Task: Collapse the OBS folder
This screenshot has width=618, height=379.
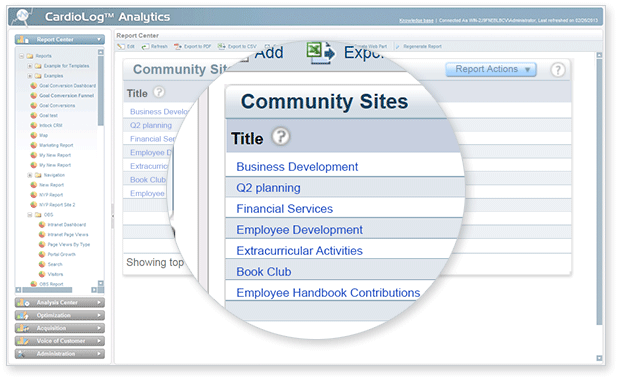Action: click(x=30, y=215)
